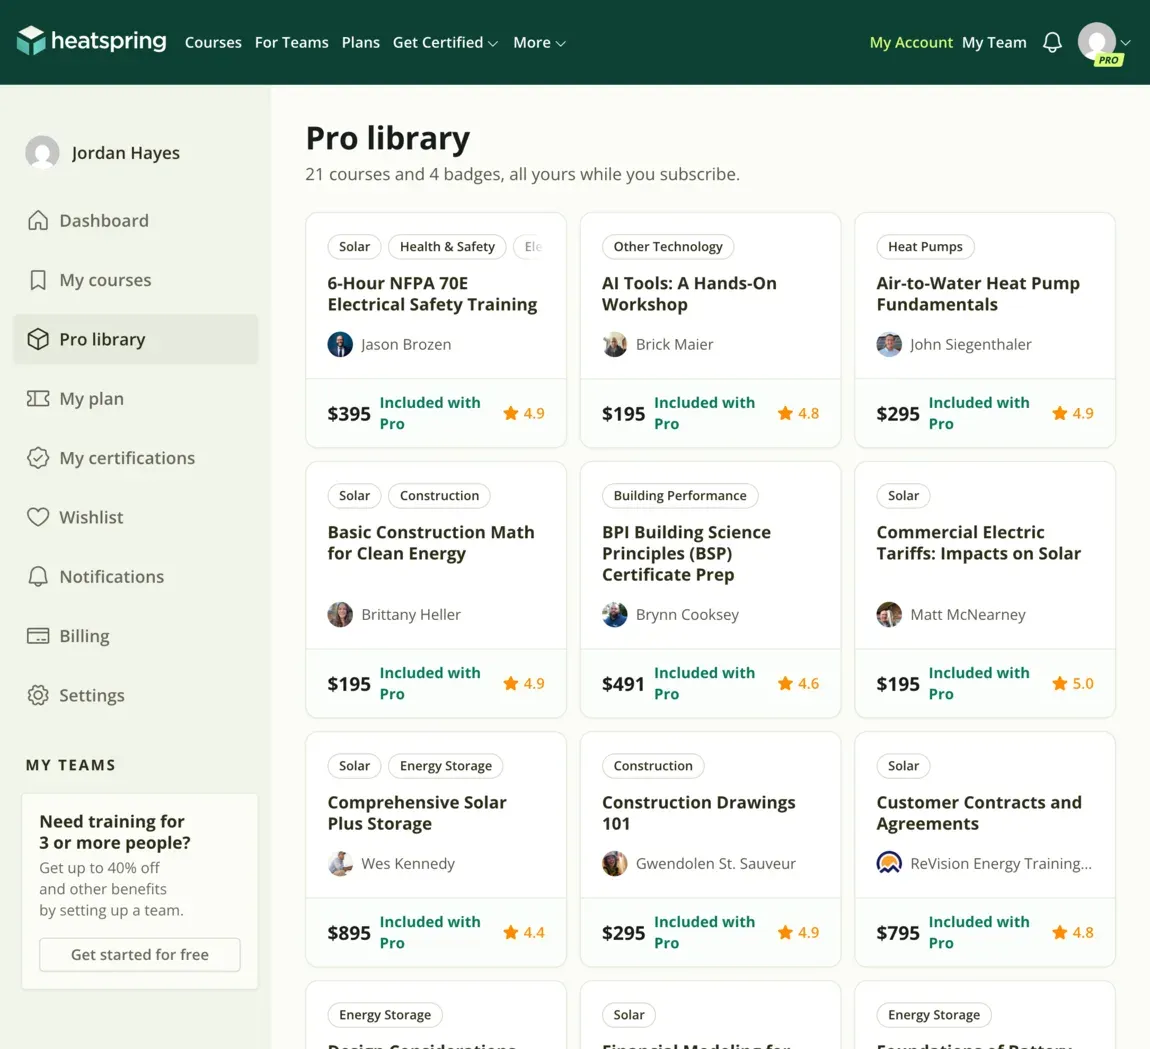Open Construction Drawings 101 course

699,813
